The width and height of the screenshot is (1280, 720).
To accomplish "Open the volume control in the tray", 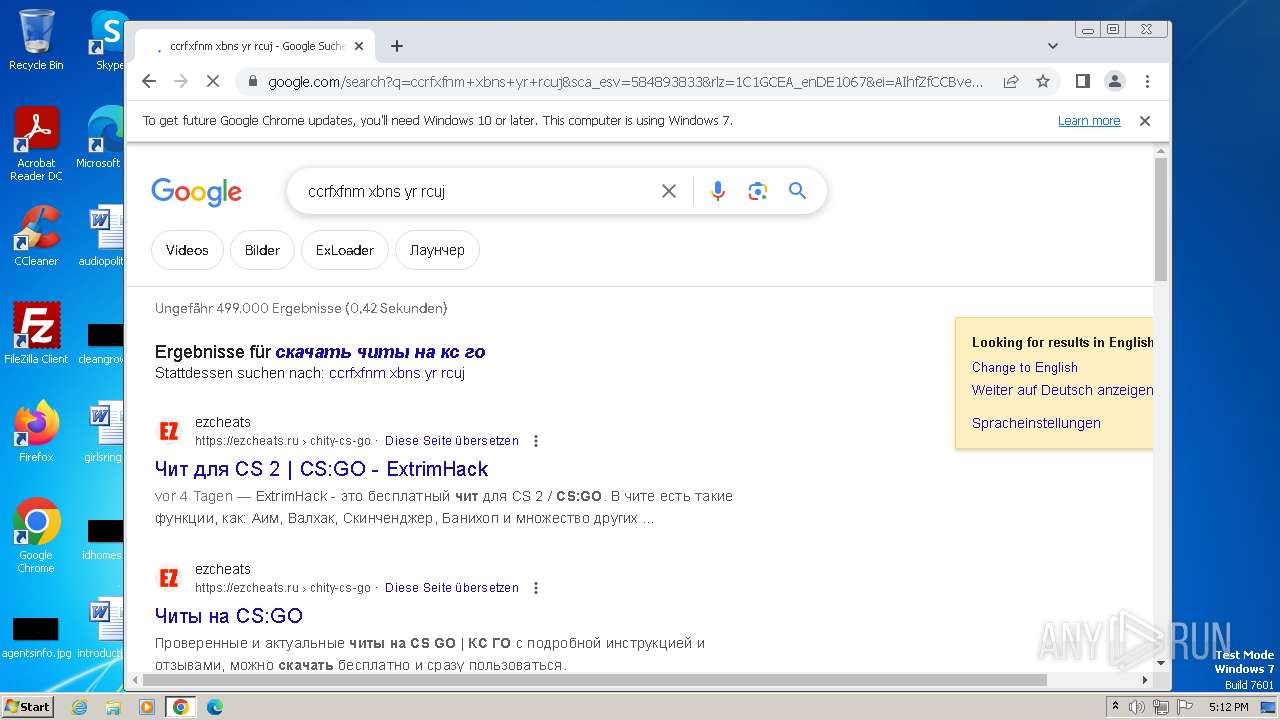I will (1138, 707).
